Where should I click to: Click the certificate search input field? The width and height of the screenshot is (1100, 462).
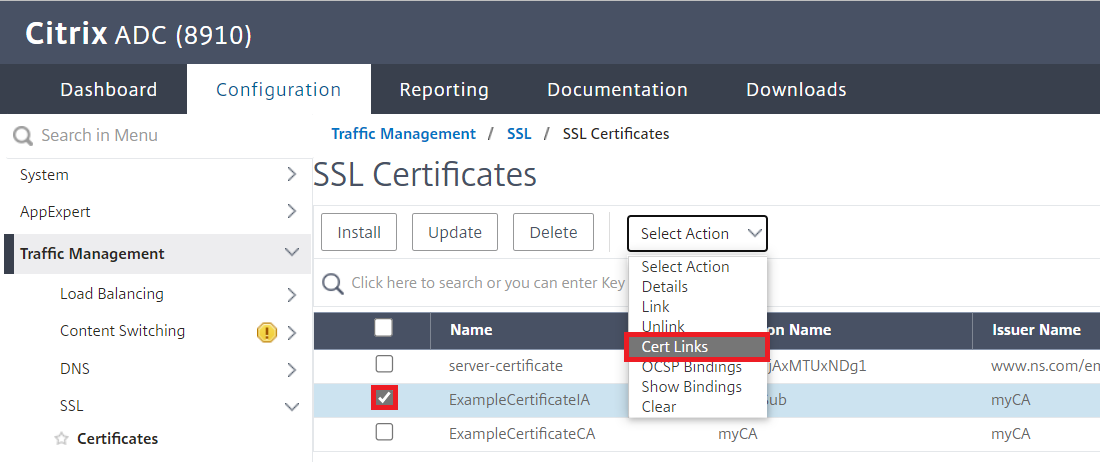tap(488, 283)
